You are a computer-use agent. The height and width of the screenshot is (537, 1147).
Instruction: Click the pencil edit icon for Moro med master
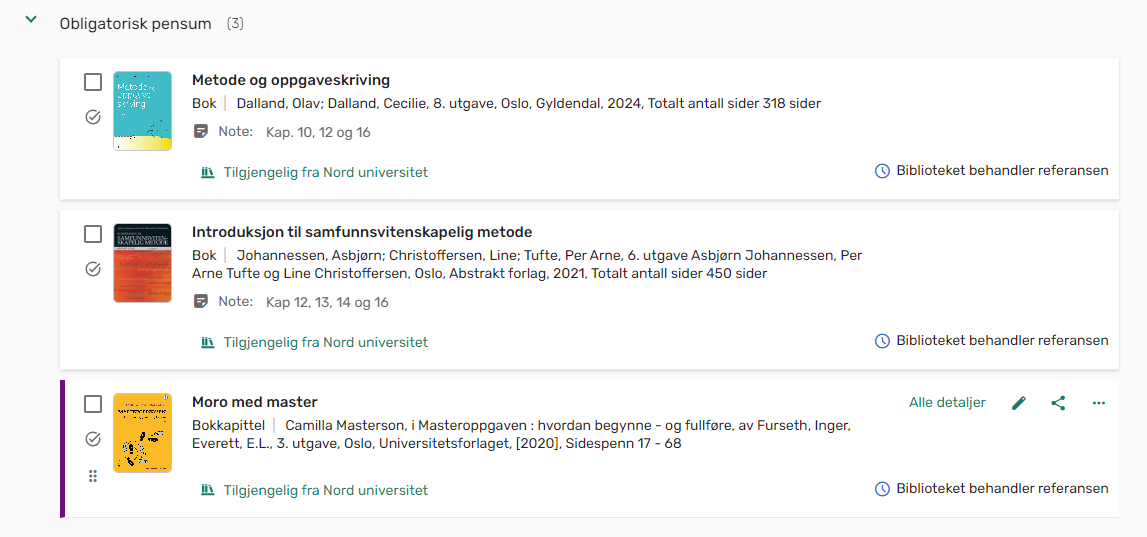(1018, 403)
